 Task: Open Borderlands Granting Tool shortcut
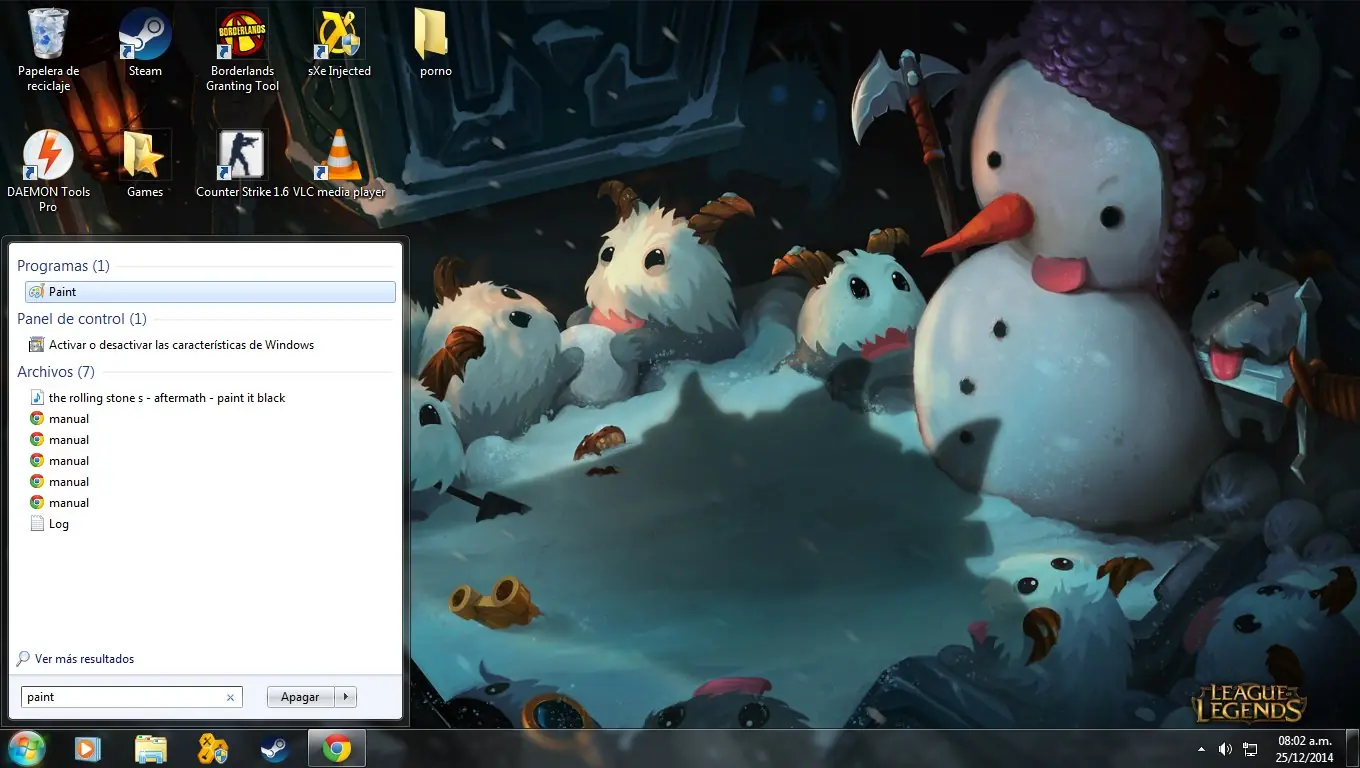pos(242,50)
